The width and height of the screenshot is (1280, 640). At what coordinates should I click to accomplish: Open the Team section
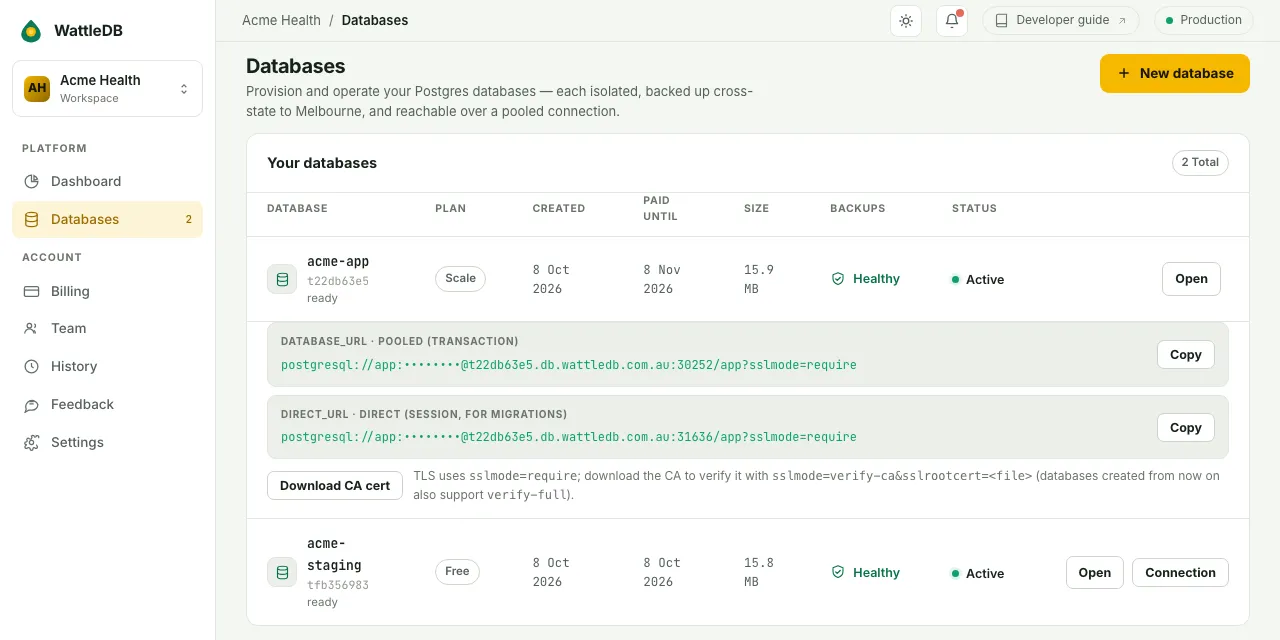click(x=107, y=328)
